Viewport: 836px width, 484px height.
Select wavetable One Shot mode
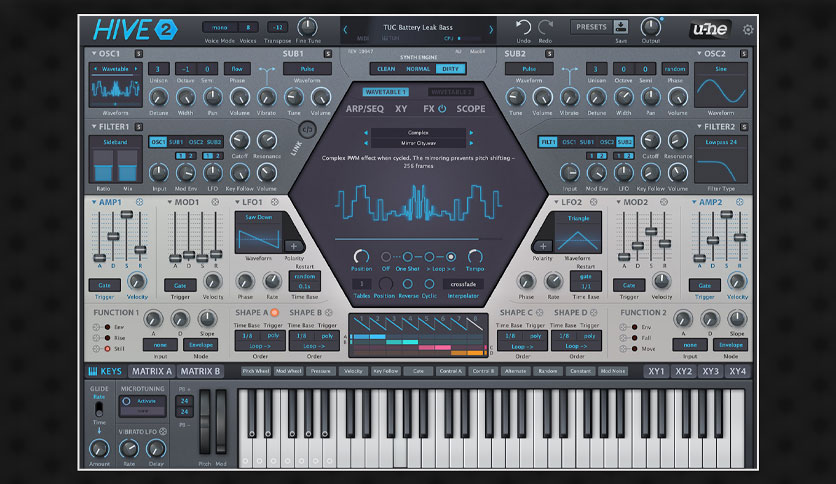pyautogui.click(x=407, y=257)
